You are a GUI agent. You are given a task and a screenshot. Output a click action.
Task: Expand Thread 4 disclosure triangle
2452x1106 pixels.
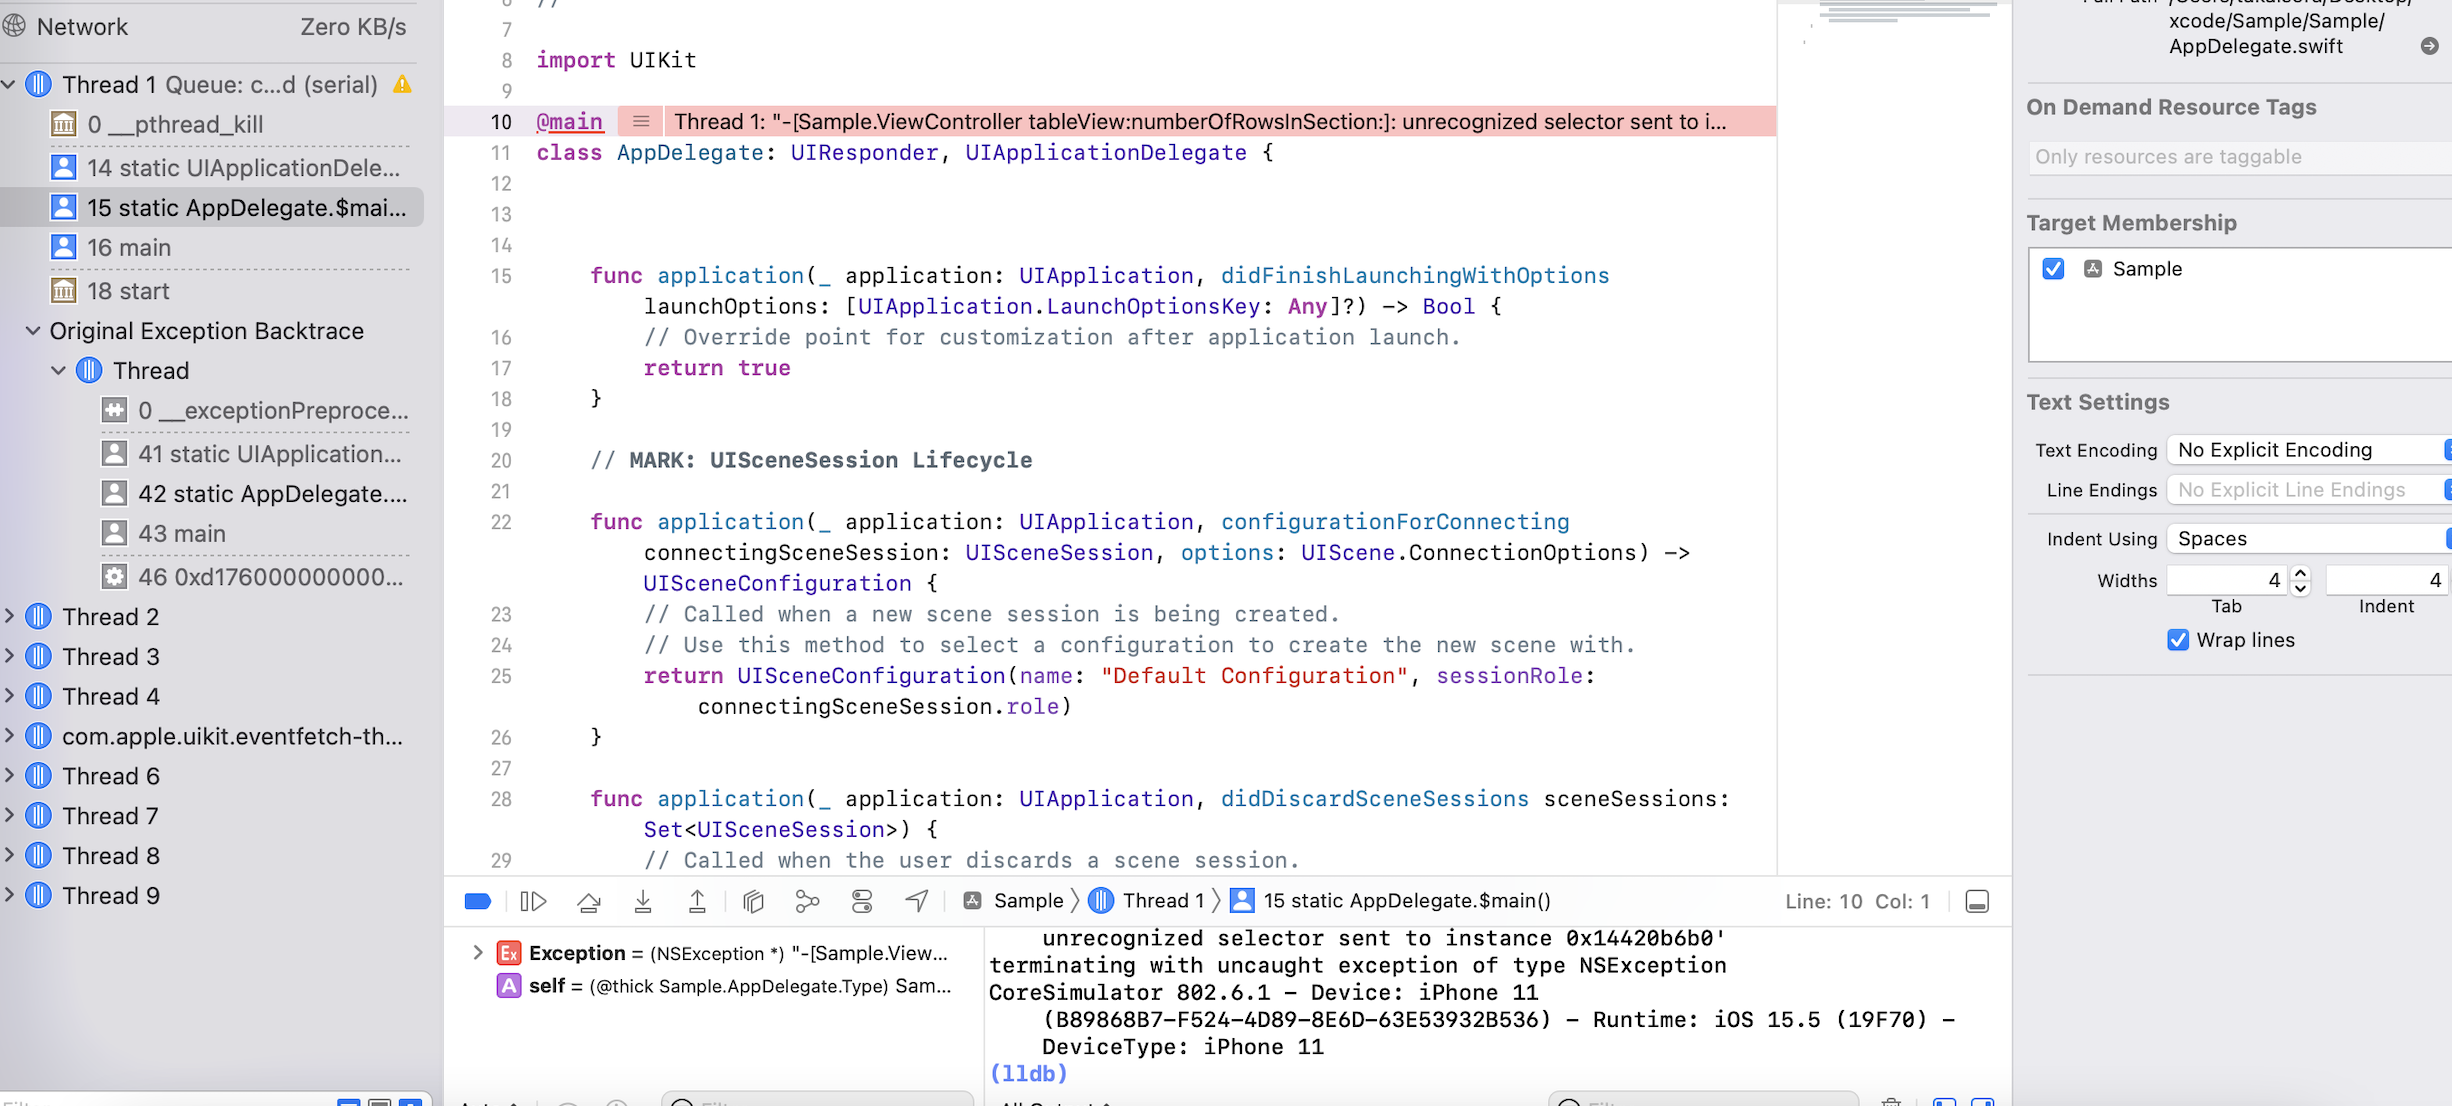(x=9, y=696)
